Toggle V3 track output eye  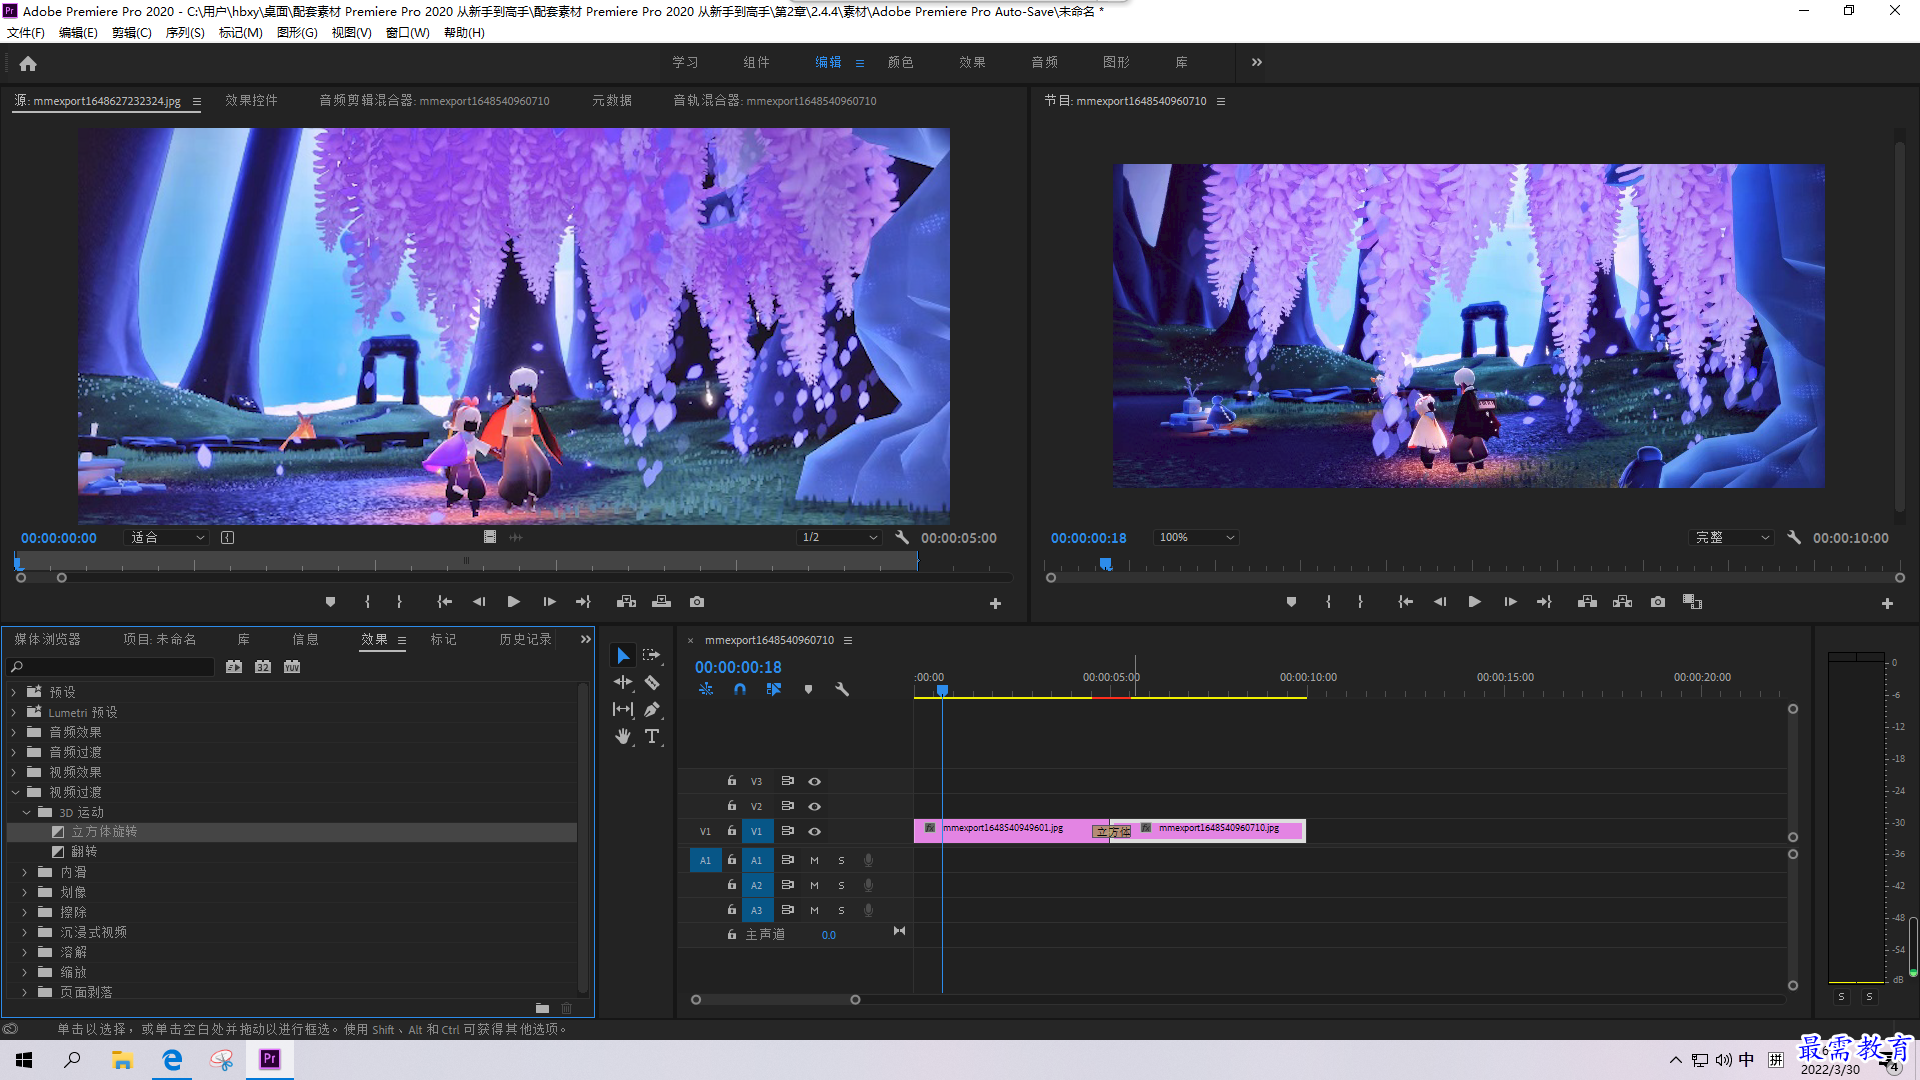[x=814, y=781]
